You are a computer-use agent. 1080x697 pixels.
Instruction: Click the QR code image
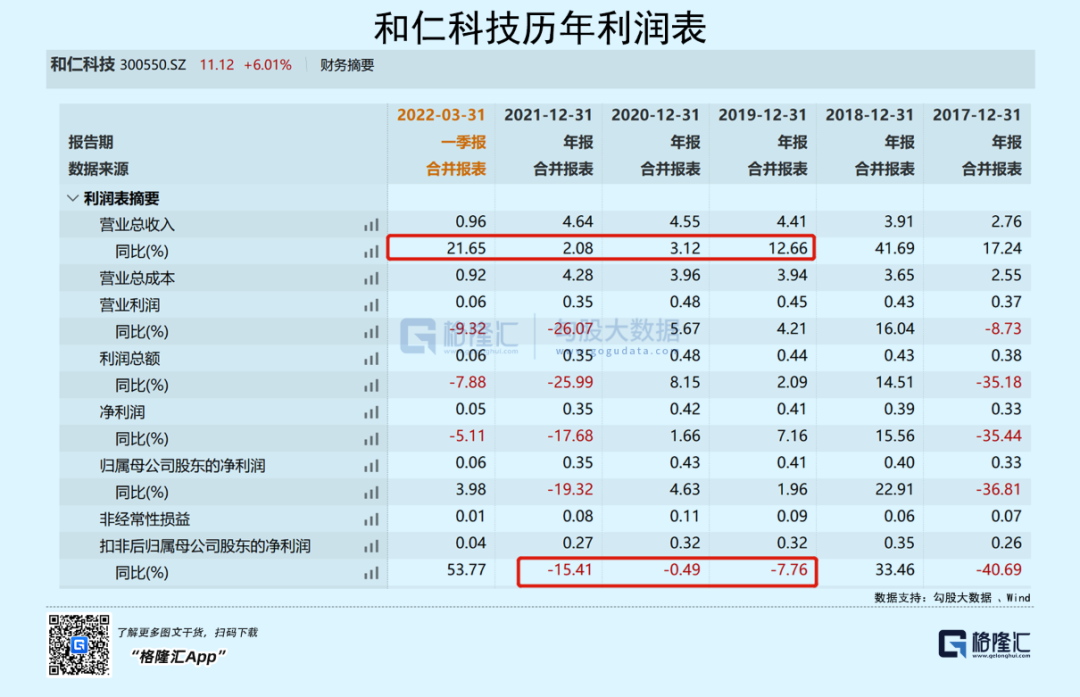point(80,644)
